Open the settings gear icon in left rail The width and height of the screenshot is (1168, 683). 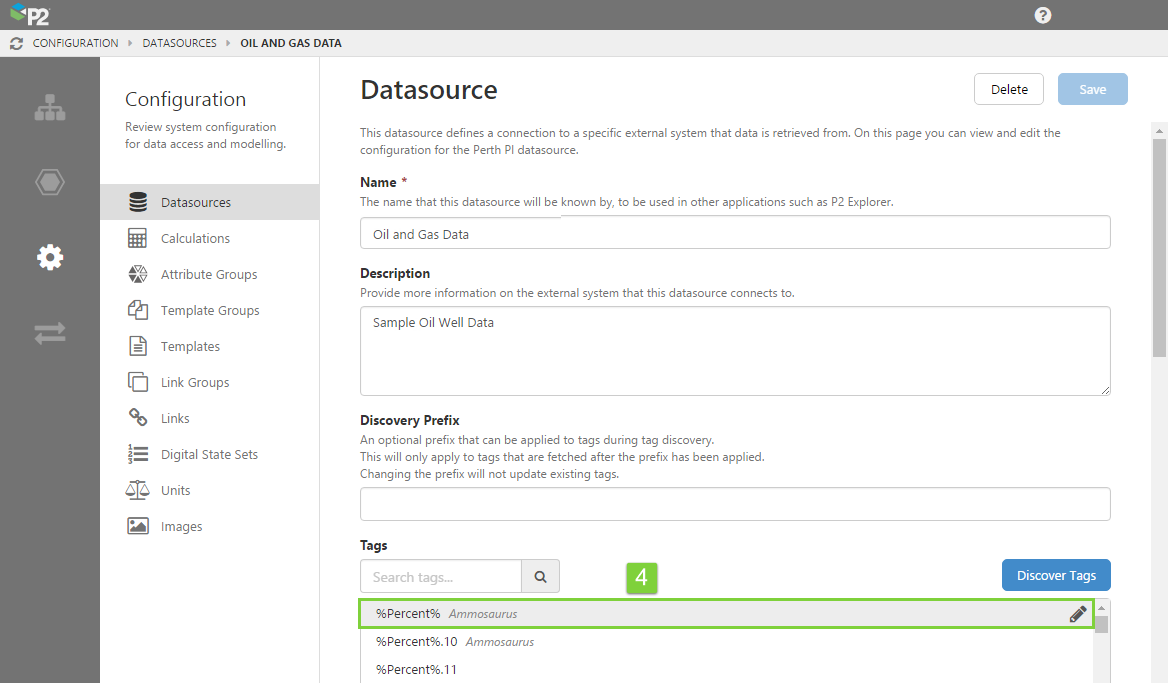pyautogui.click(x=50, y=257)
